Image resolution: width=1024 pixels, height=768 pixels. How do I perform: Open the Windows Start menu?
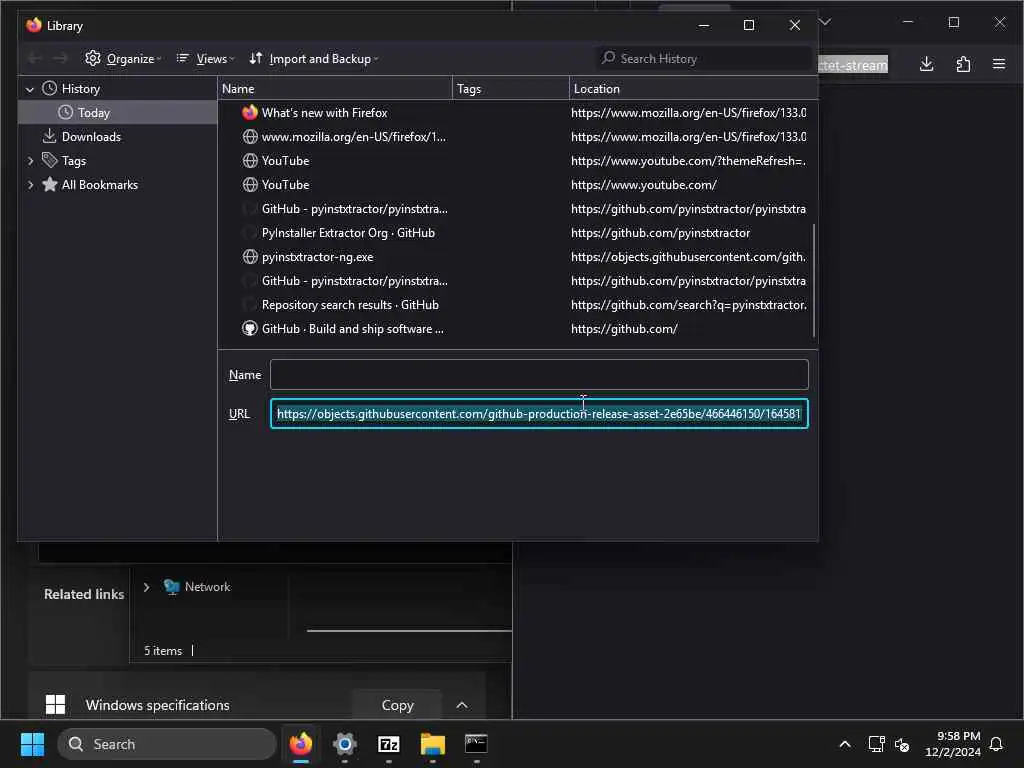(x=32, y=744)
